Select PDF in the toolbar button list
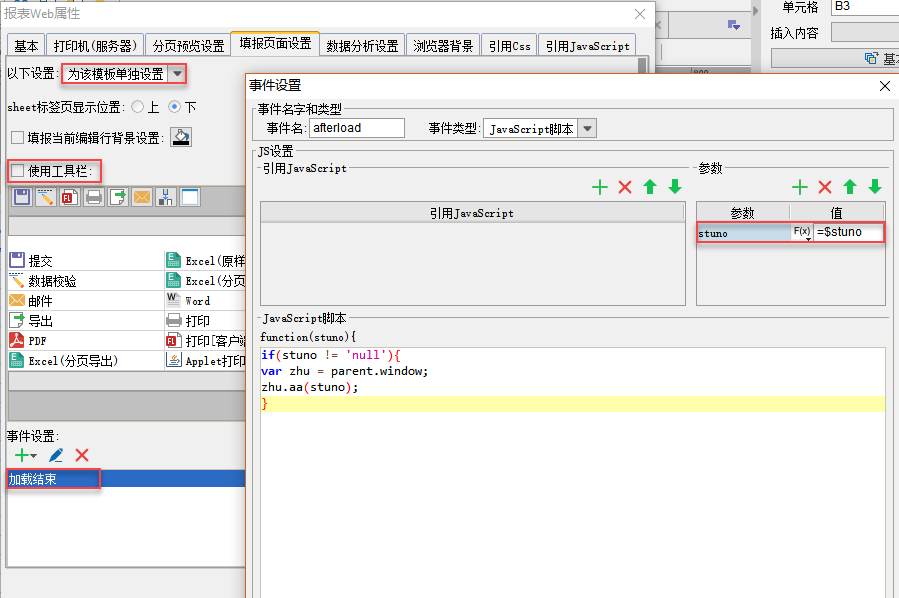899x598 pixels. click(86, 341)
